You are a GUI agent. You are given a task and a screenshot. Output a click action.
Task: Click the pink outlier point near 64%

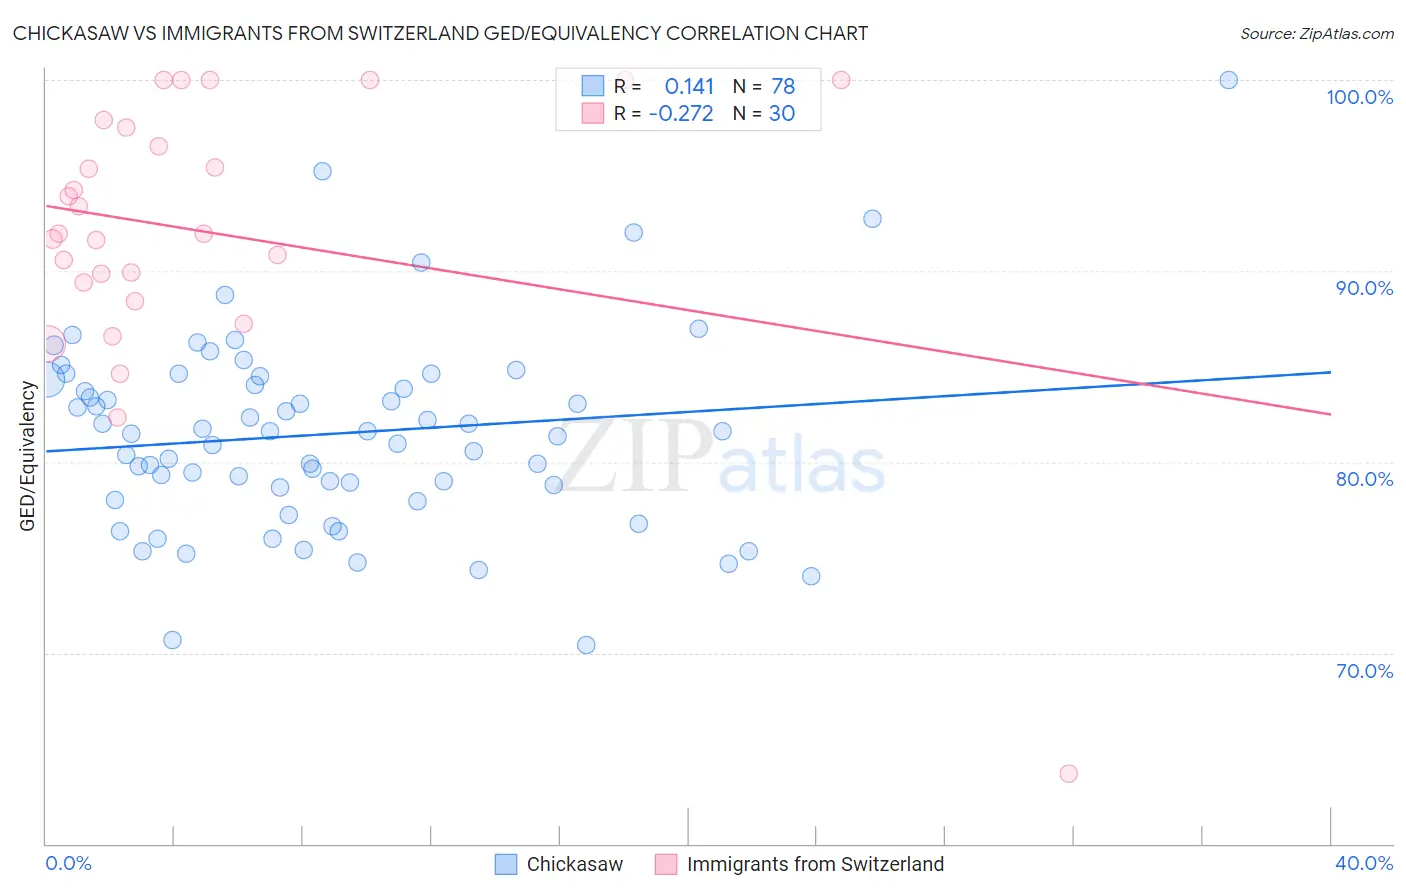(x=1068, y=773)
